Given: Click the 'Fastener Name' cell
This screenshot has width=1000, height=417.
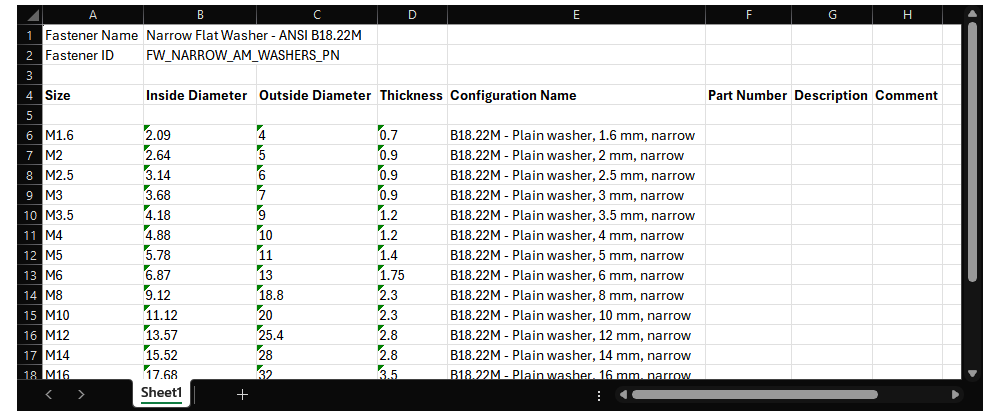Looking at the screenshot, I should (x=93, y=35).
